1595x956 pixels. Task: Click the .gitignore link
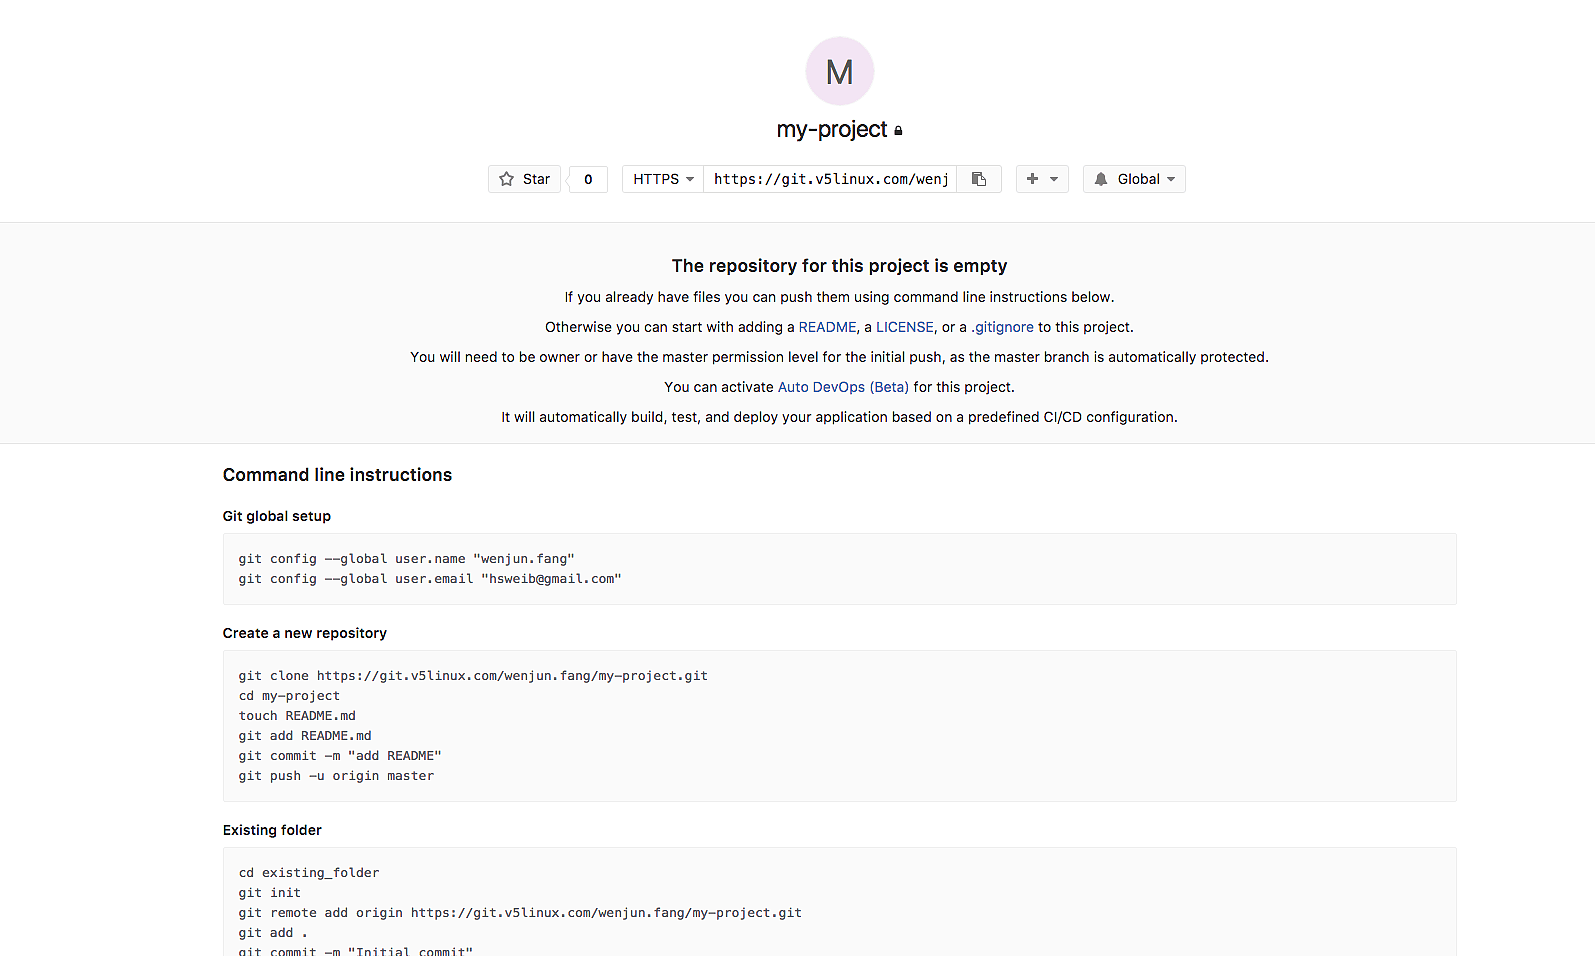point(1002,327)
